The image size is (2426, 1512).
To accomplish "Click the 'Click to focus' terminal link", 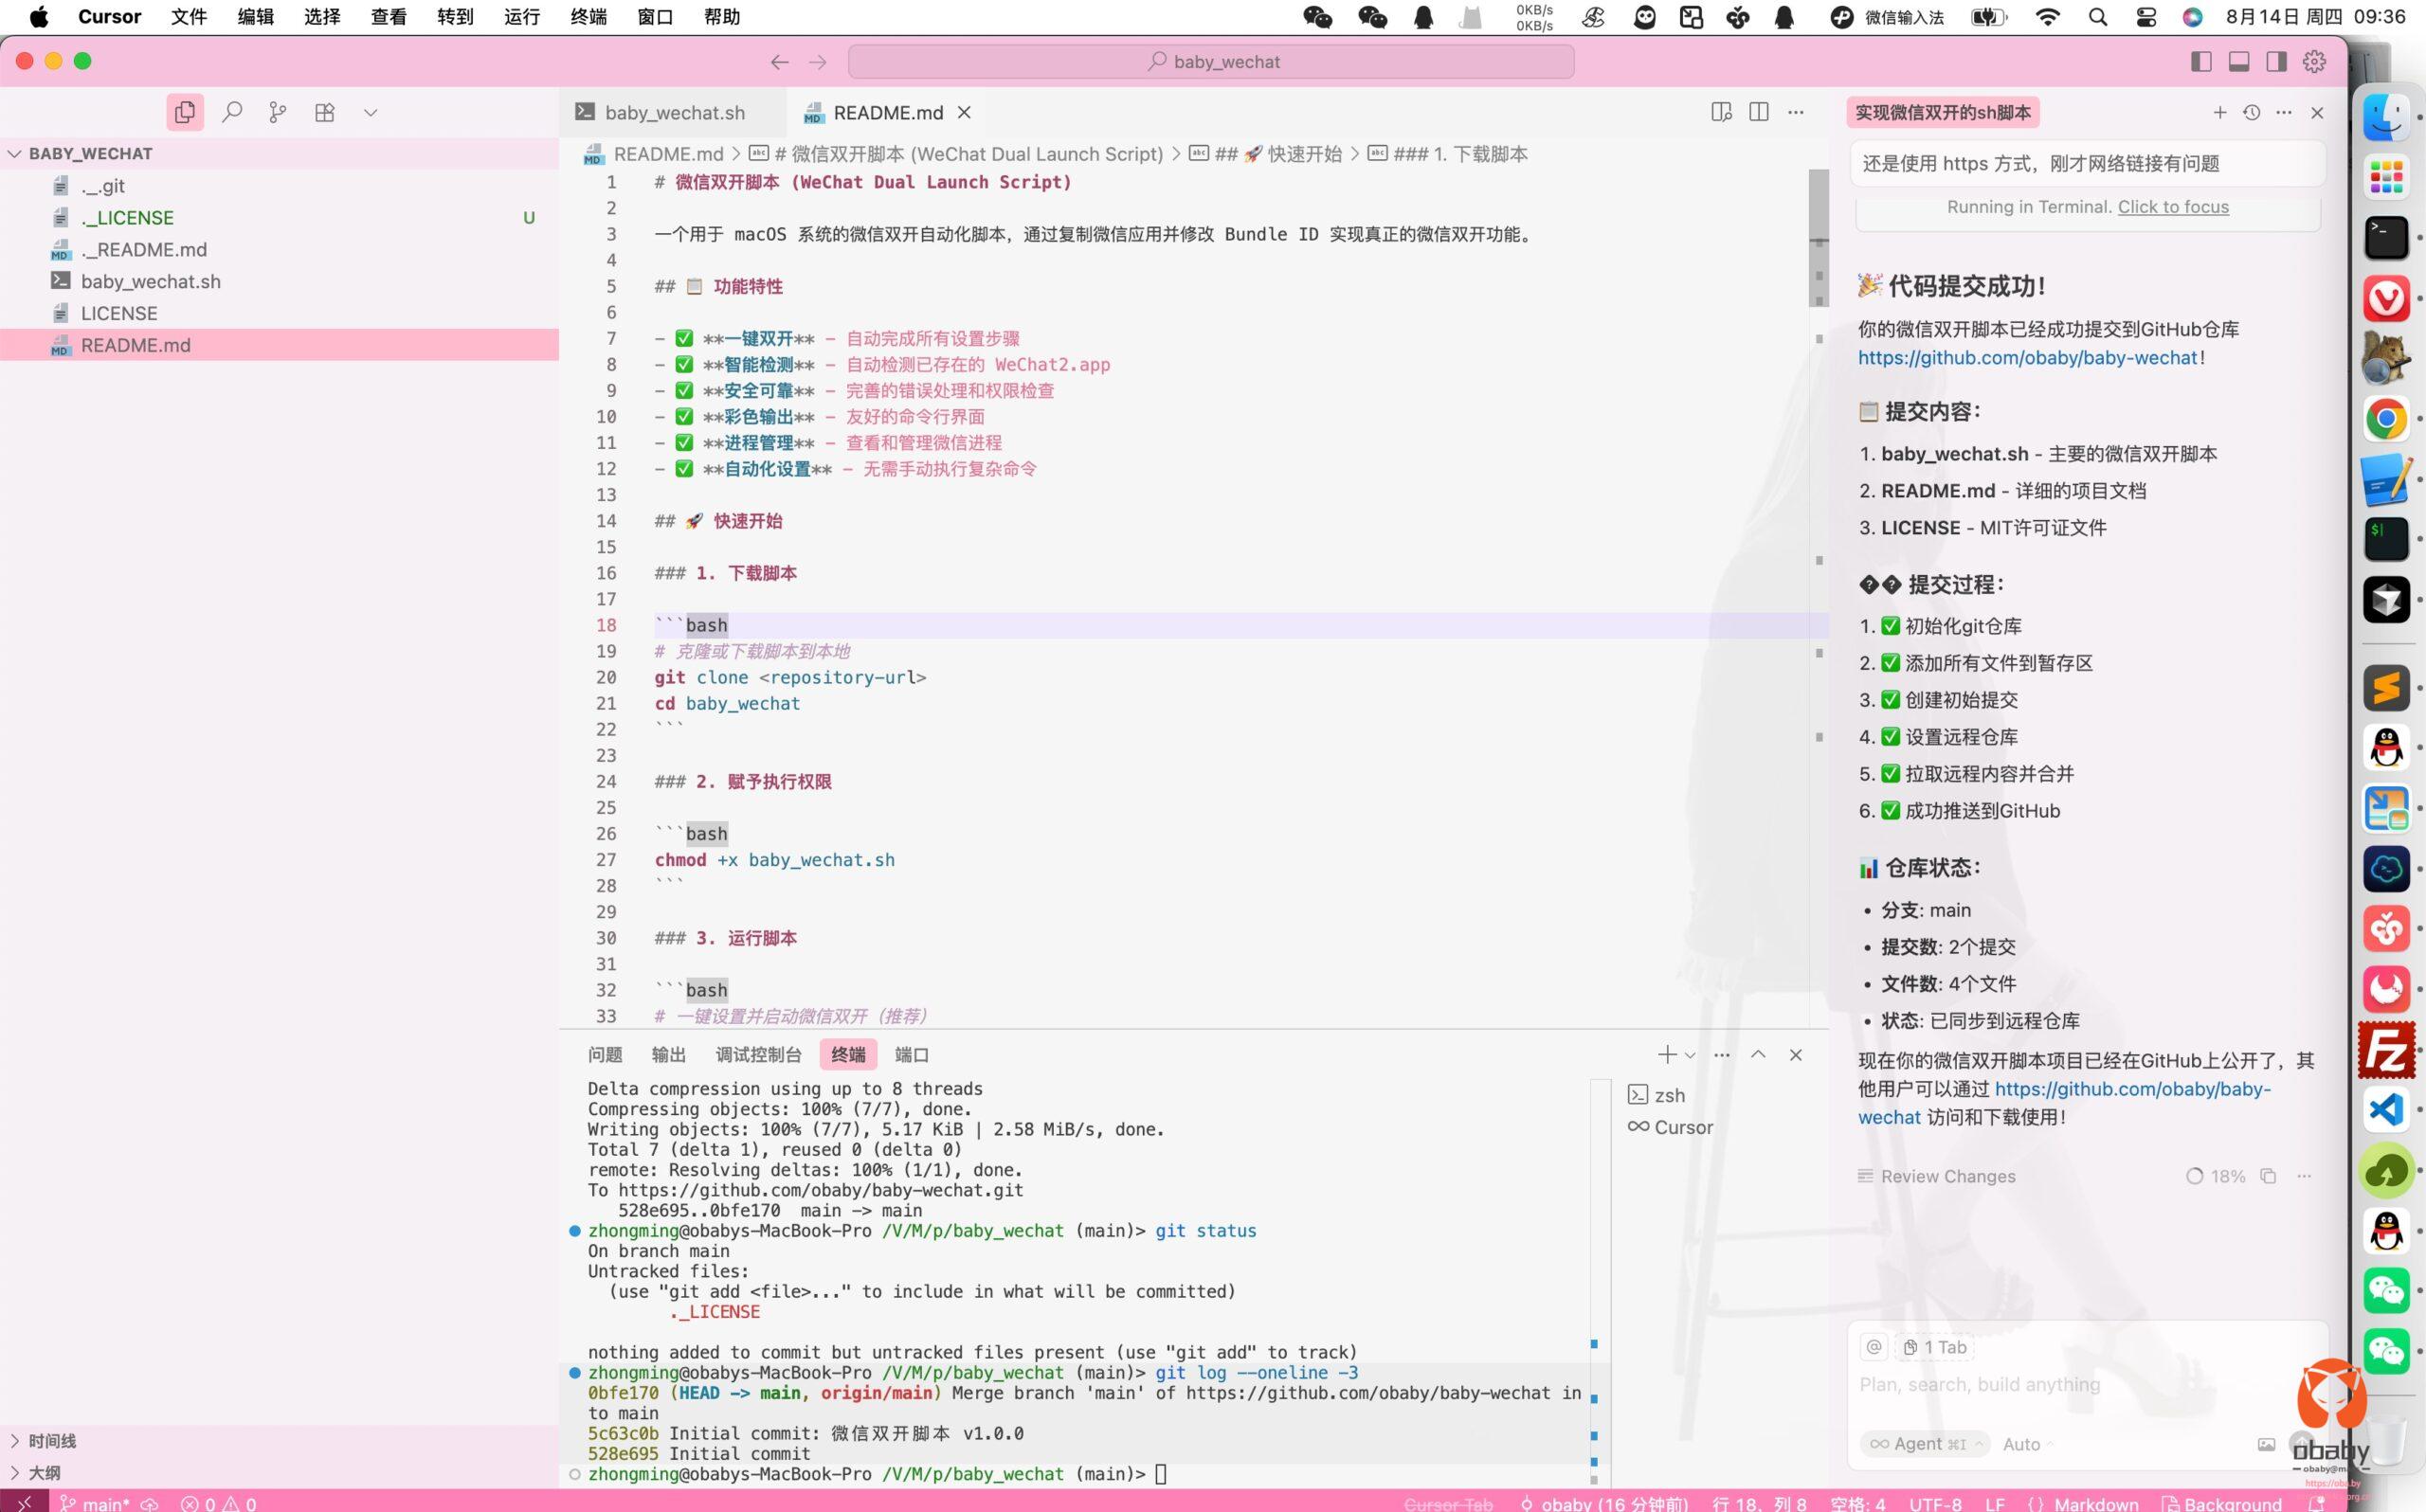I will click(2173, 207).
